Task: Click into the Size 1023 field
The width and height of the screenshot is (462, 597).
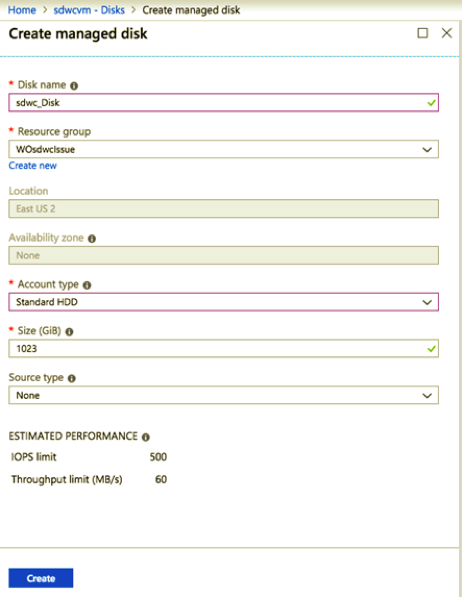Action: pos(224,349)
